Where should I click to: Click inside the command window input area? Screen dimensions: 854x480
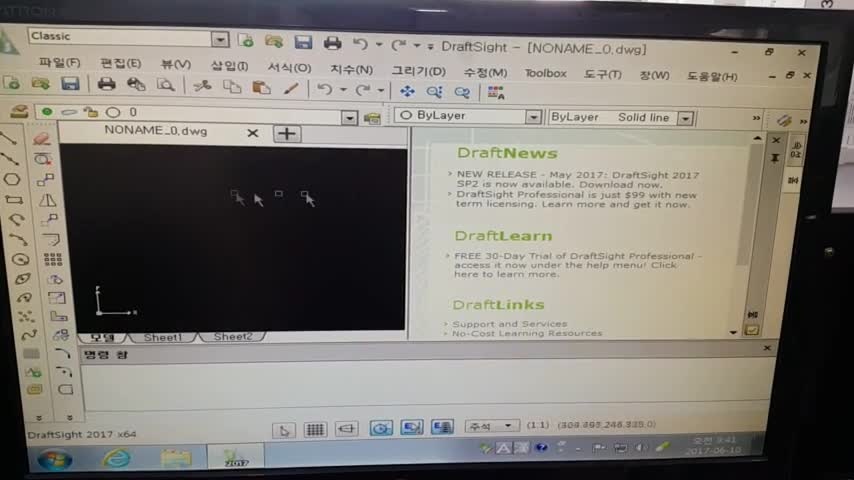point(425,387)
